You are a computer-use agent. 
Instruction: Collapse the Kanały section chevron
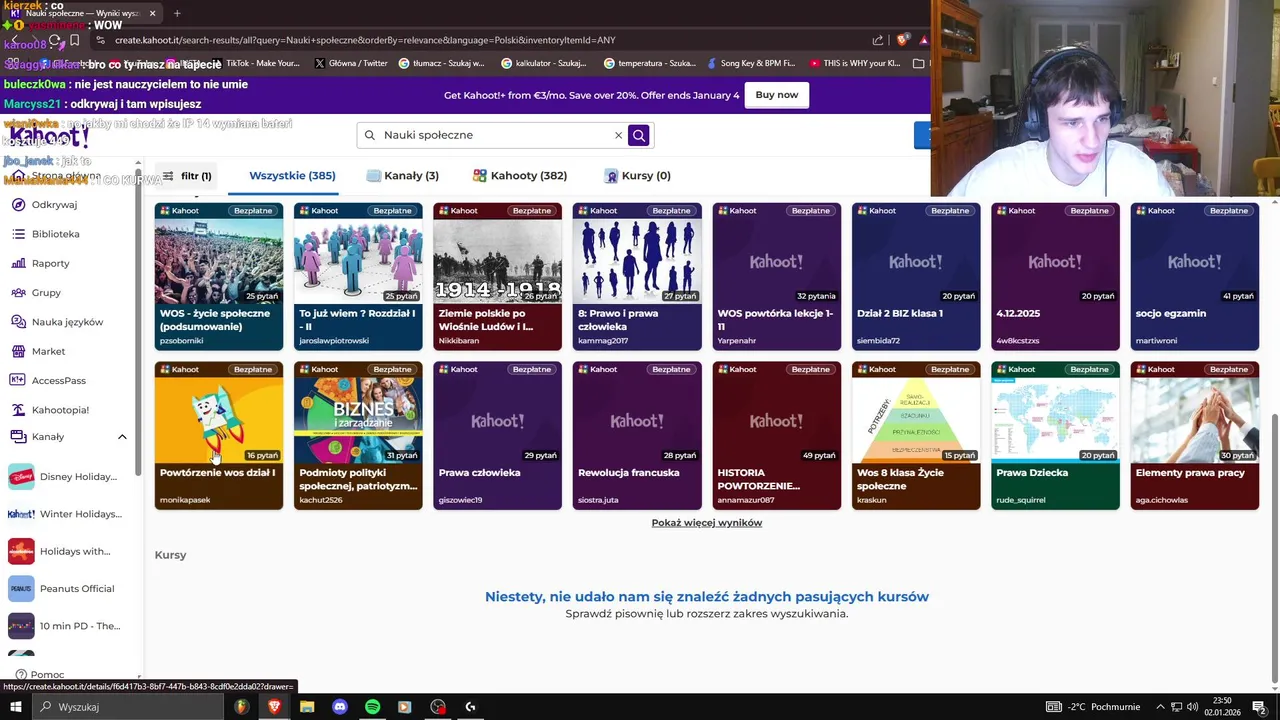click(x=122, y=437)
